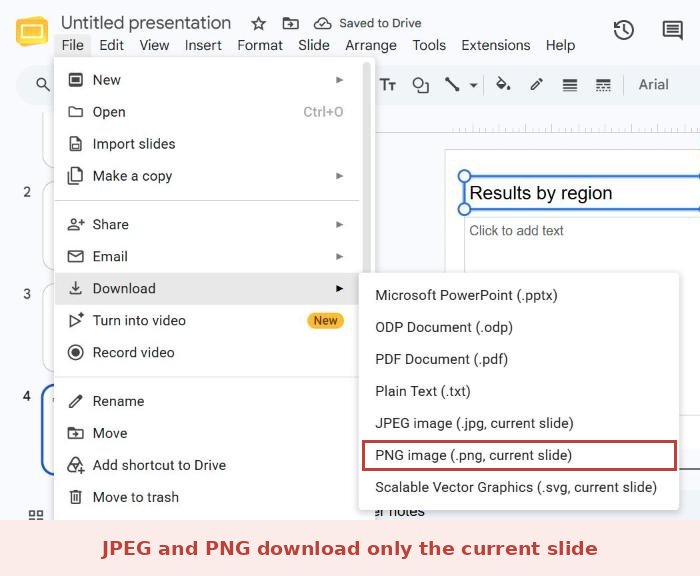Choose Move in File menu
700x576 pixels.
(x=207, y=433)
